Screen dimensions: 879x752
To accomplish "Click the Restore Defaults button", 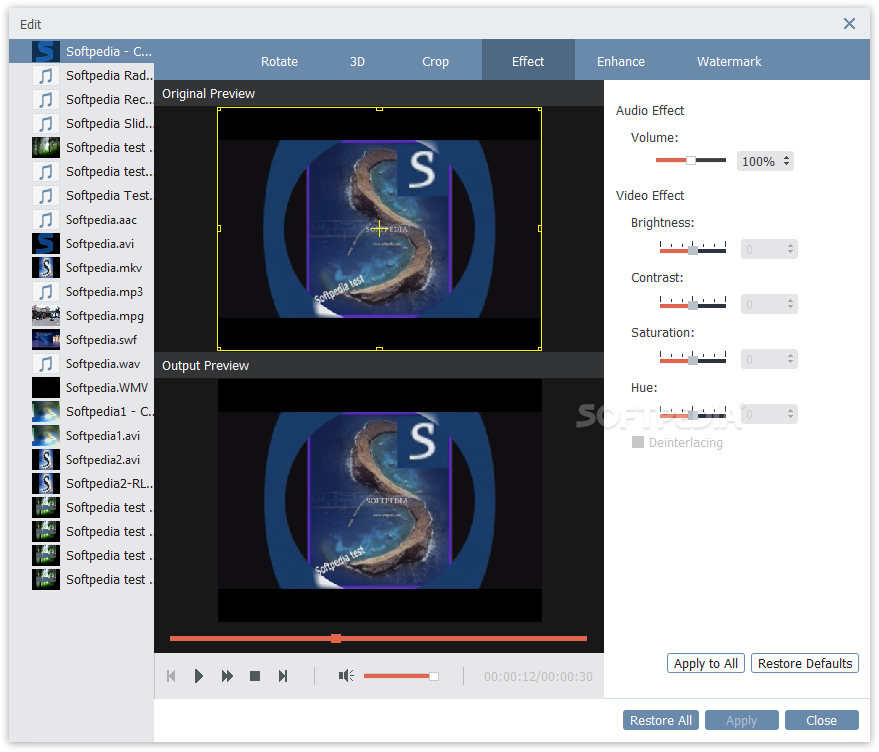I will pos(805,663).
